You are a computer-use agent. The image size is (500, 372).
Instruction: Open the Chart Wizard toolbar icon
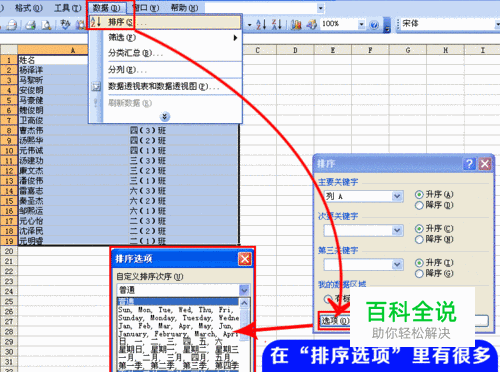coord(296,24)
